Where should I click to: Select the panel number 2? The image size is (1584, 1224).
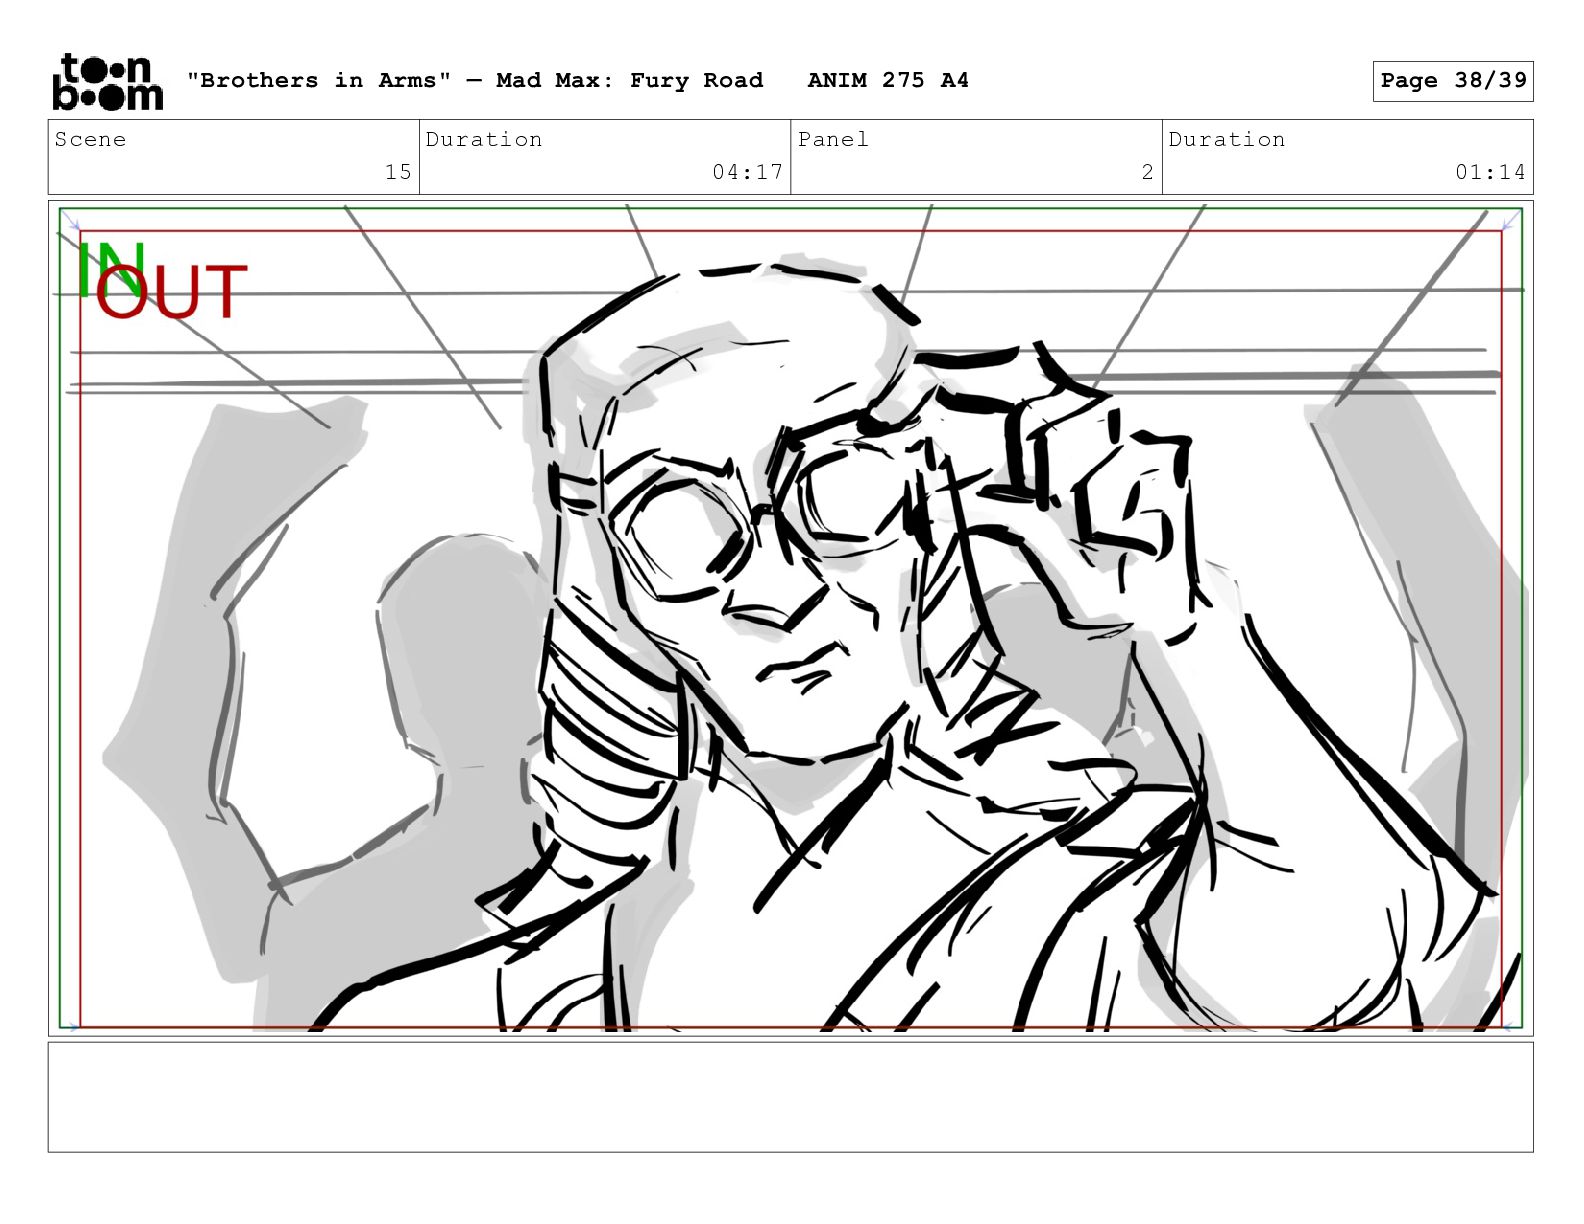[1148, 172]
